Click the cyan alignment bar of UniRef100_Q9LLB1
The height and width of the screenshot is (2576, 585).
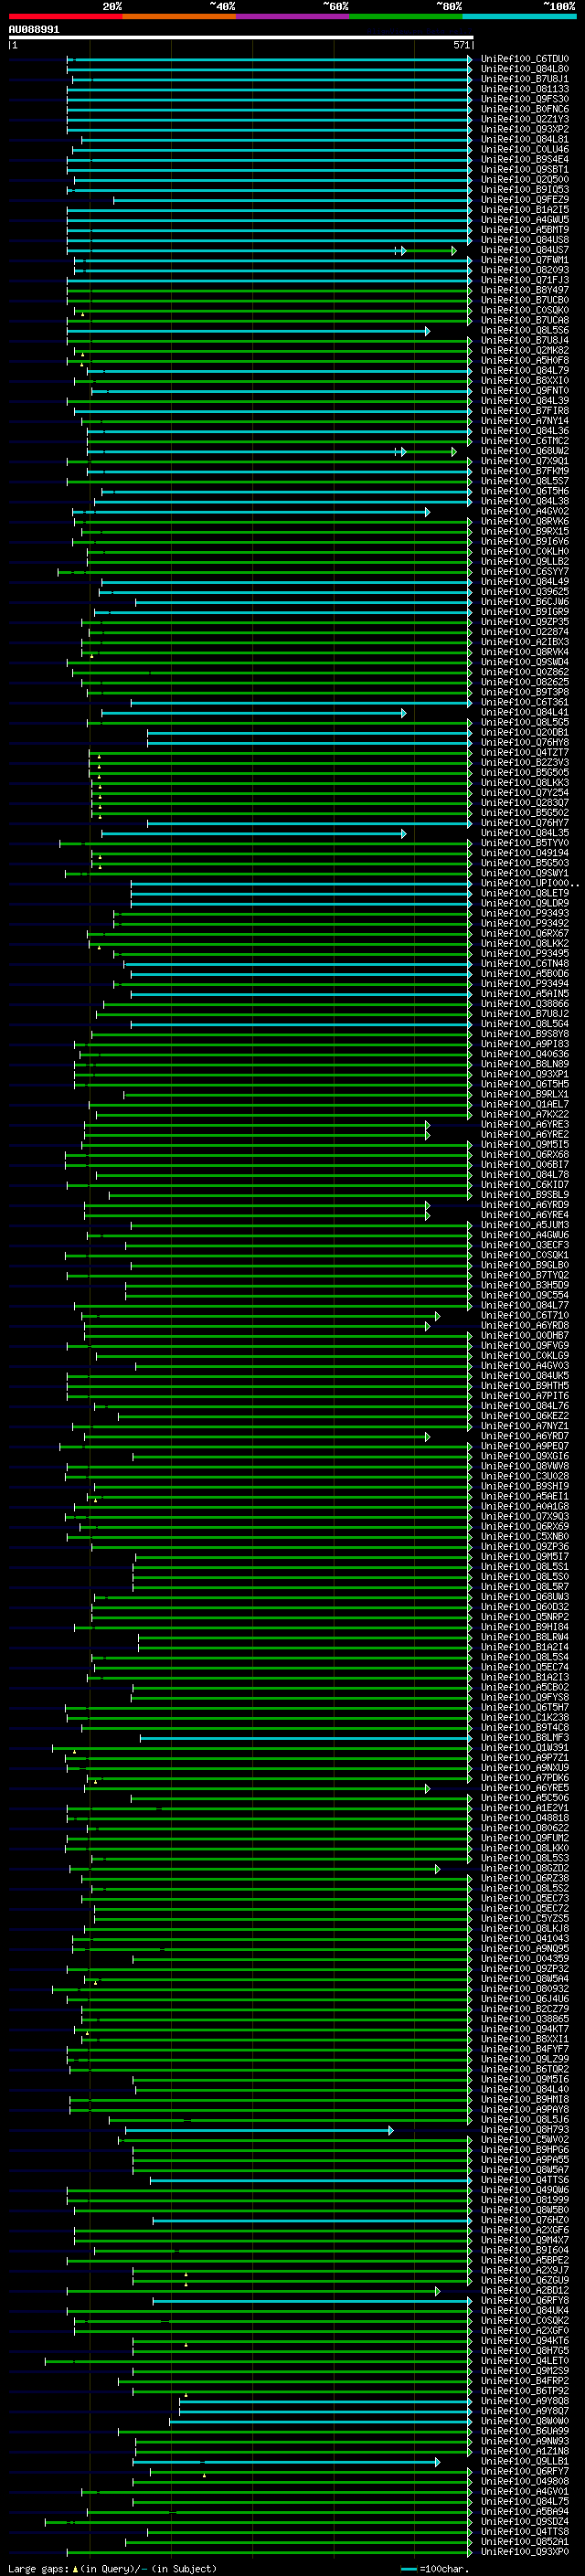coord(286,2461)
